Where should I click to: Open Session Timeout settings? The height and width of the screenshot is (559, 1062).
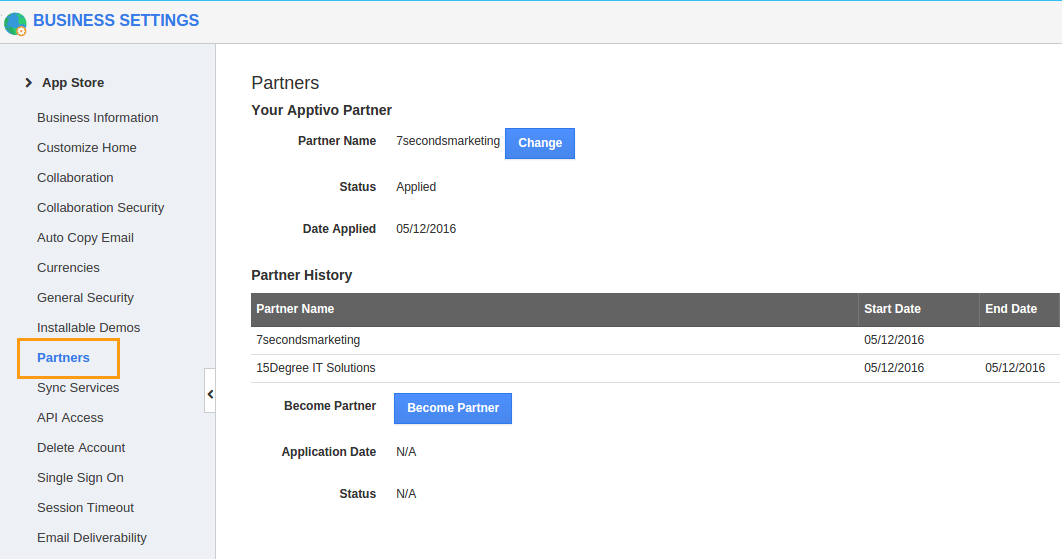click(x=85, y=508)
